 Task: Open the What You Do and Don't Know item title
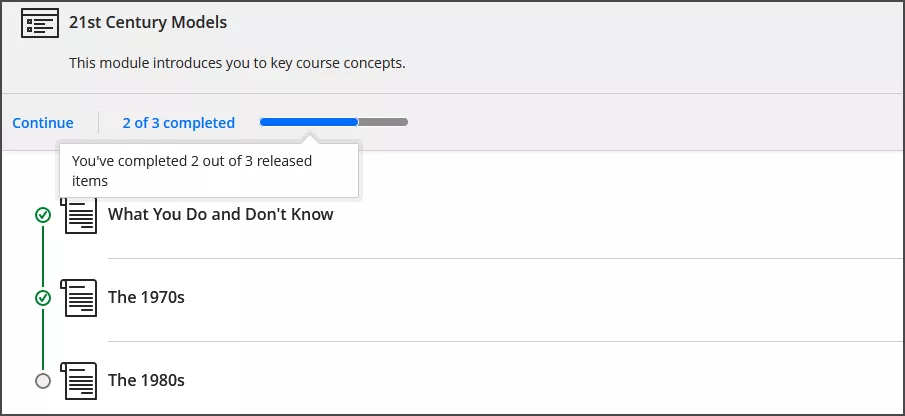(220, 214)
